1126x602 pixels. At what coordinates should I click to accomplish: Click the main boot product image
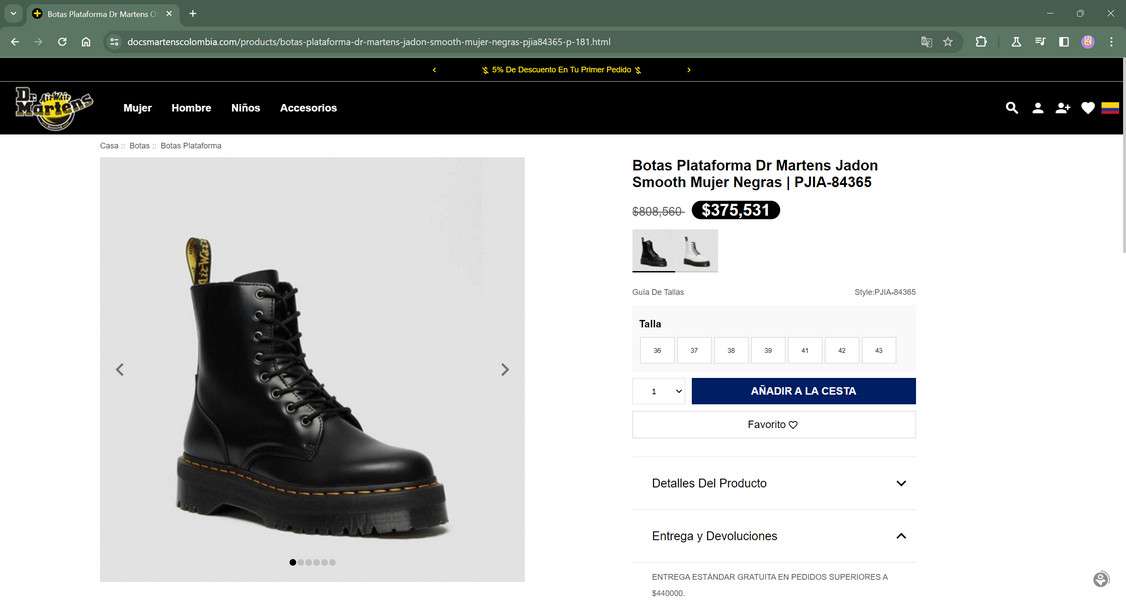(312, 369)
